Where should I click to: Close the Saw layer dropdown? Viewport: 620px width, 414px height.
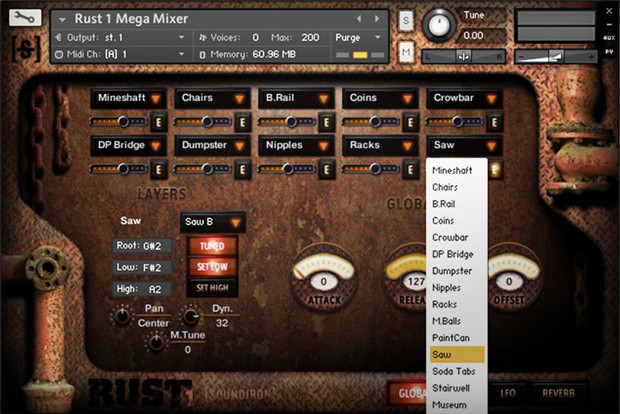point(464,146)
